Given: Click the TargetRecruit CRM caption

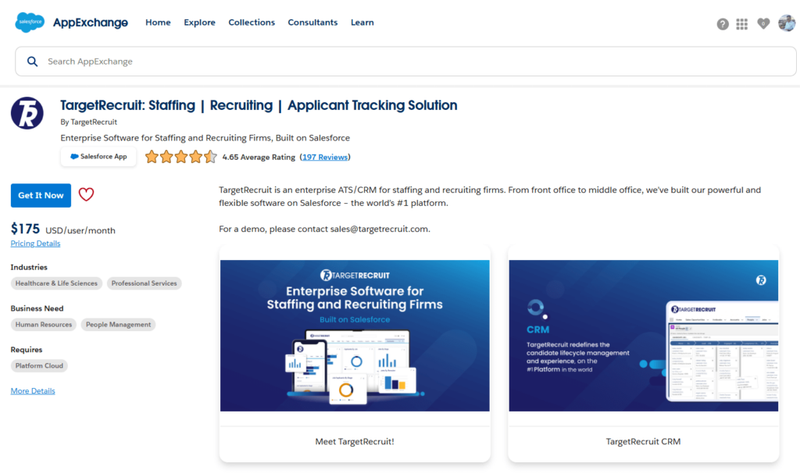Looking at the screenshot, I should coord(643,441).
